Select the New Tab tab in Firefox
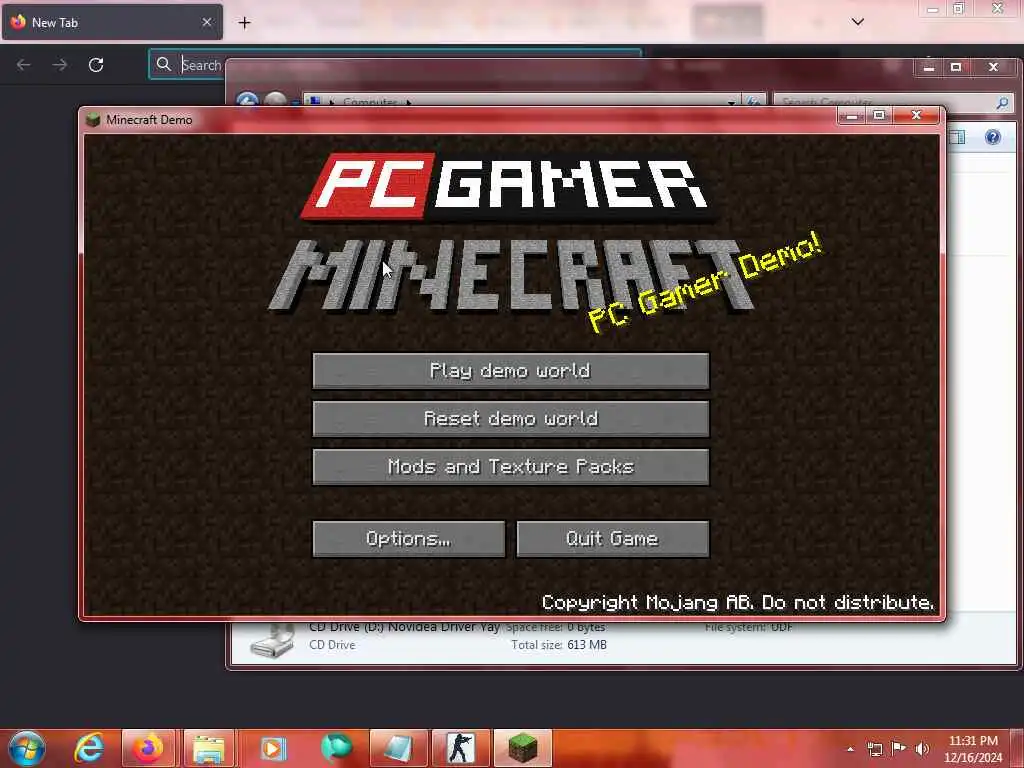This screenshot has height=768, width=1024. (112, 22)
